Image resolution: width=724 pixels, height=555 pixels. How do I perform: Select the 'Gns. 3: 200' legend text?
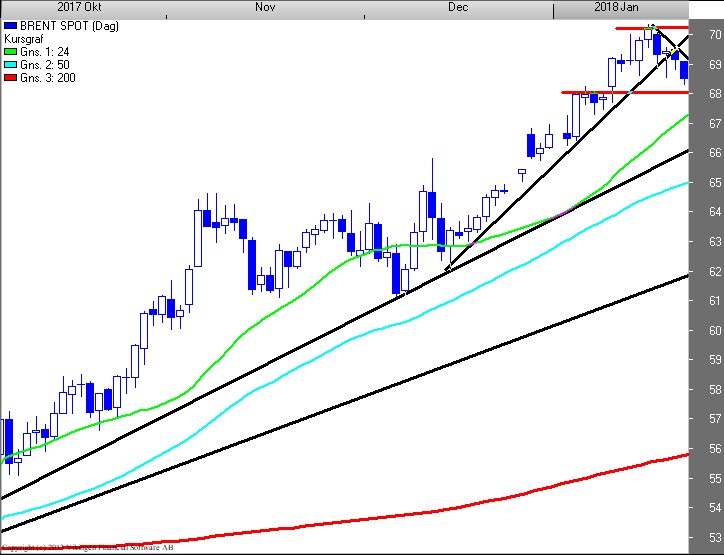click(x=48, y=78)
